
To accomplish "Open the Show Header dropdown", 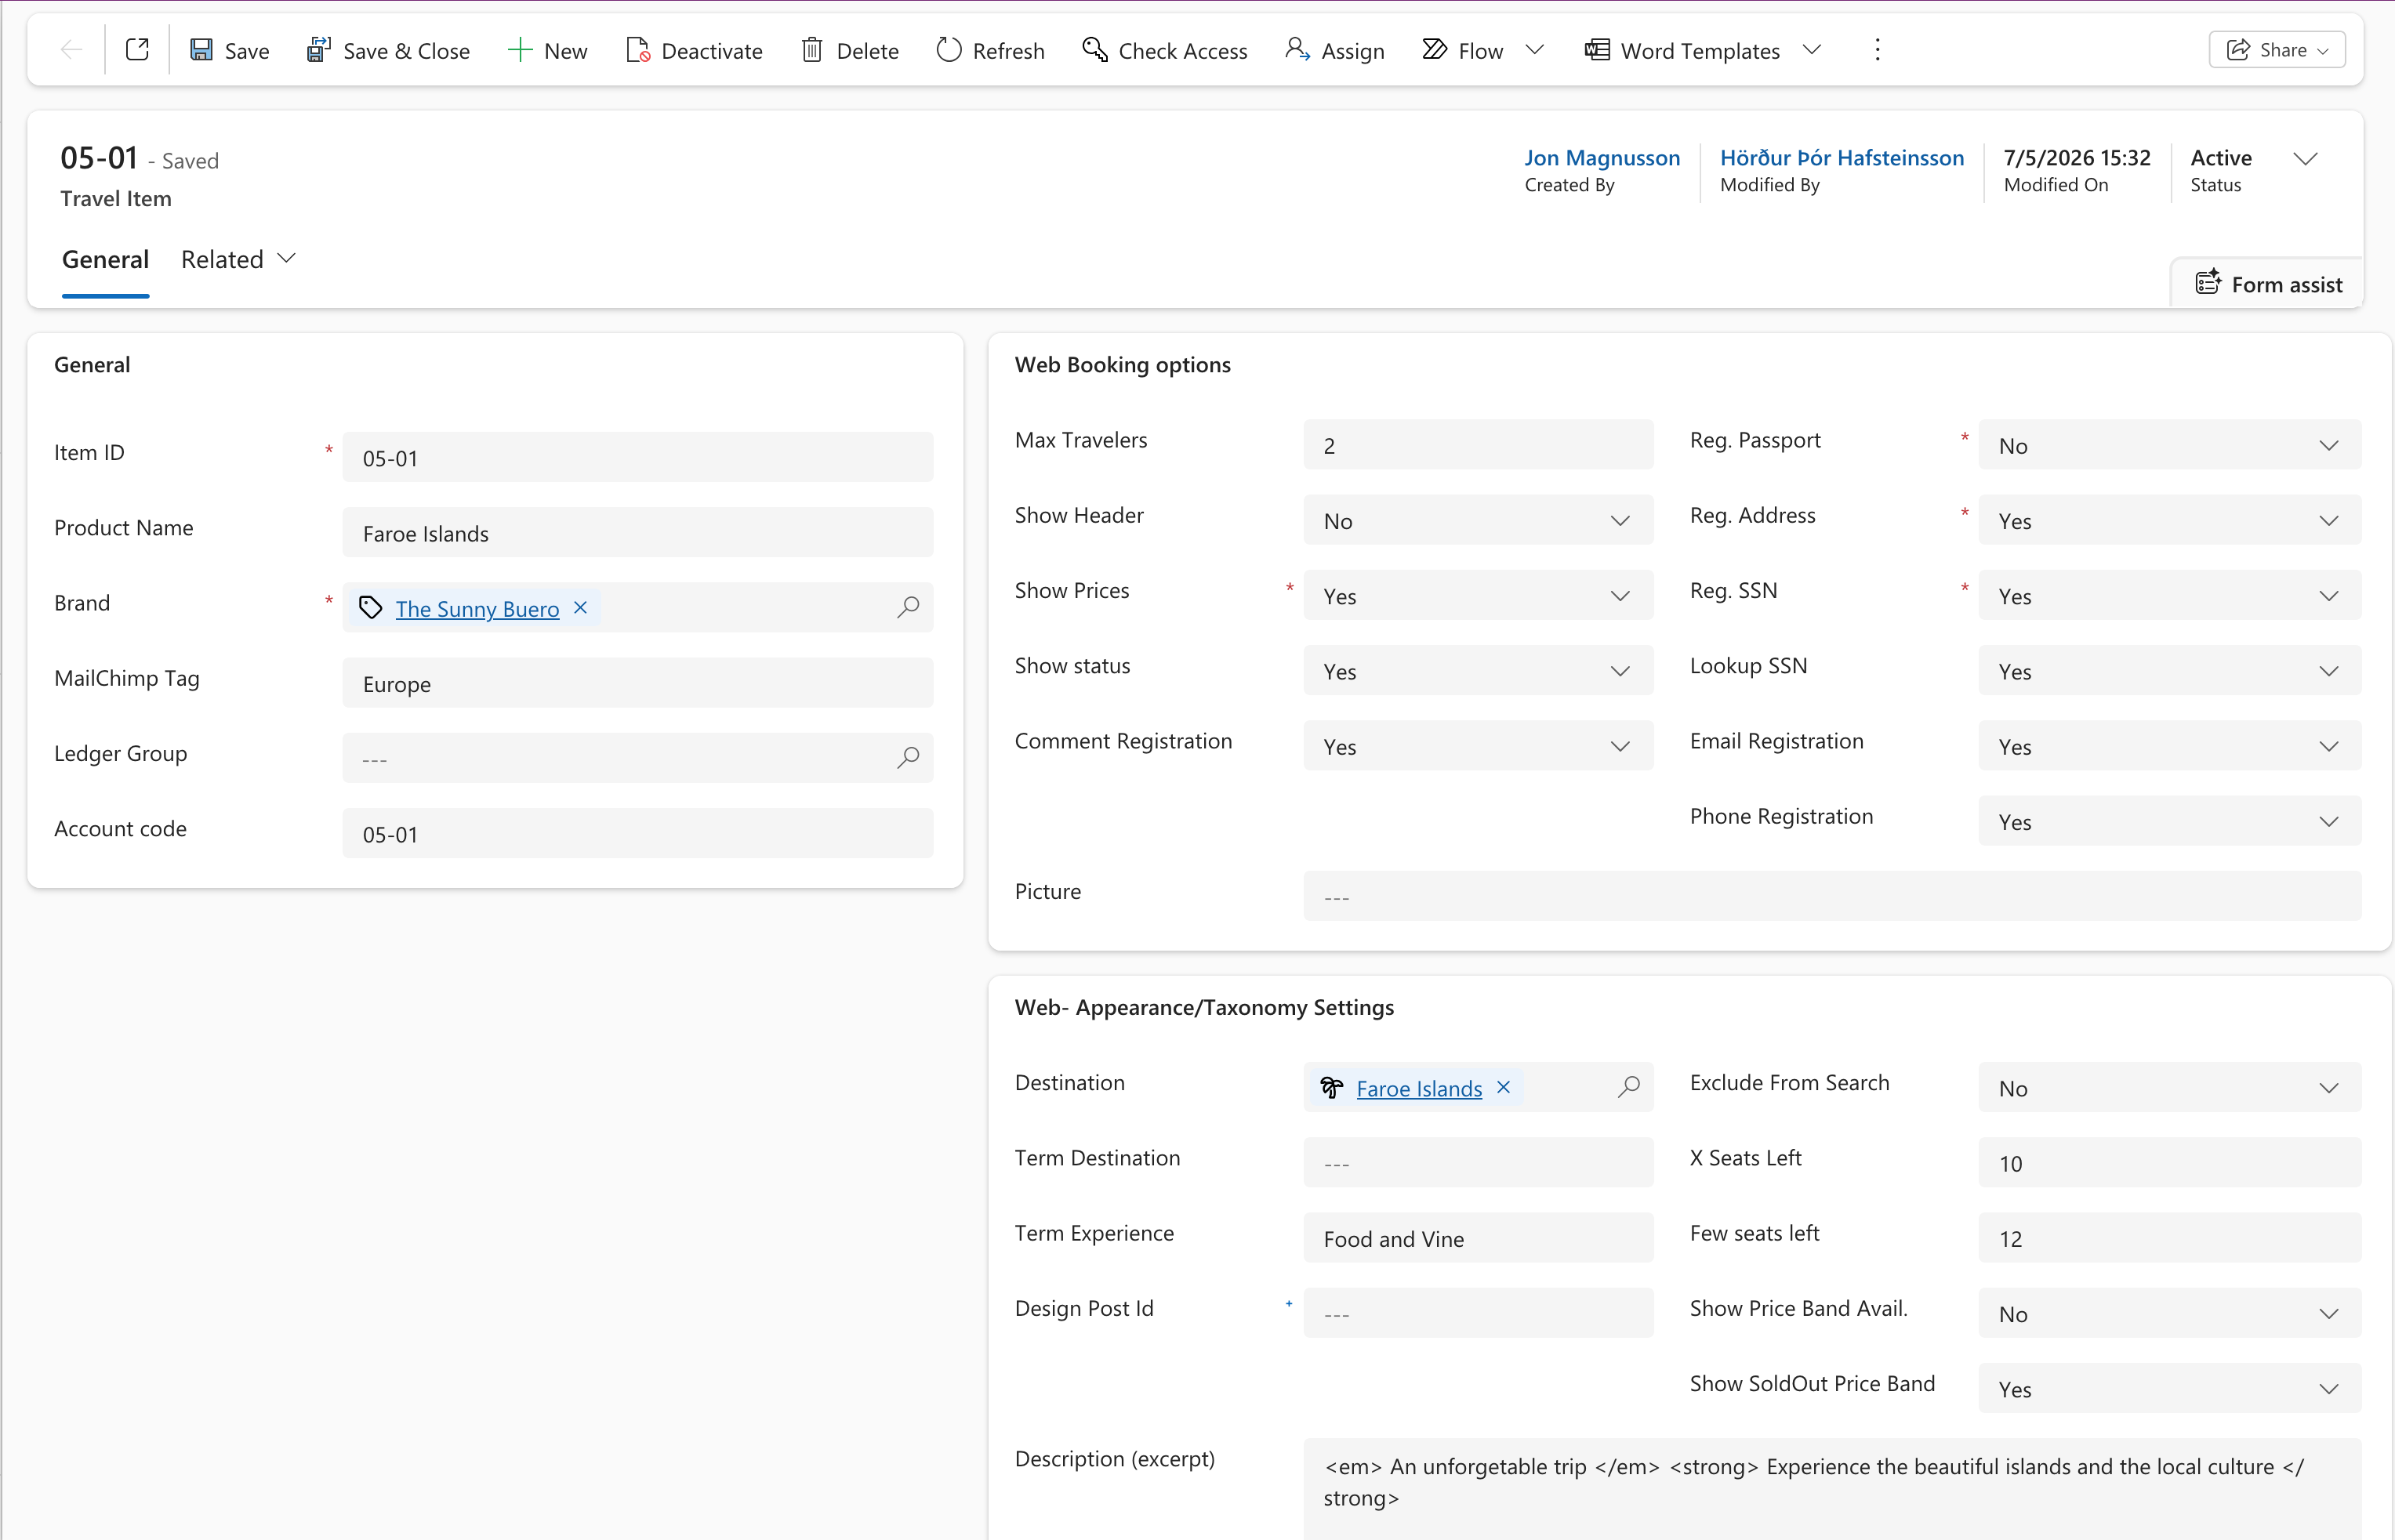I will (x=1478, y=521).
